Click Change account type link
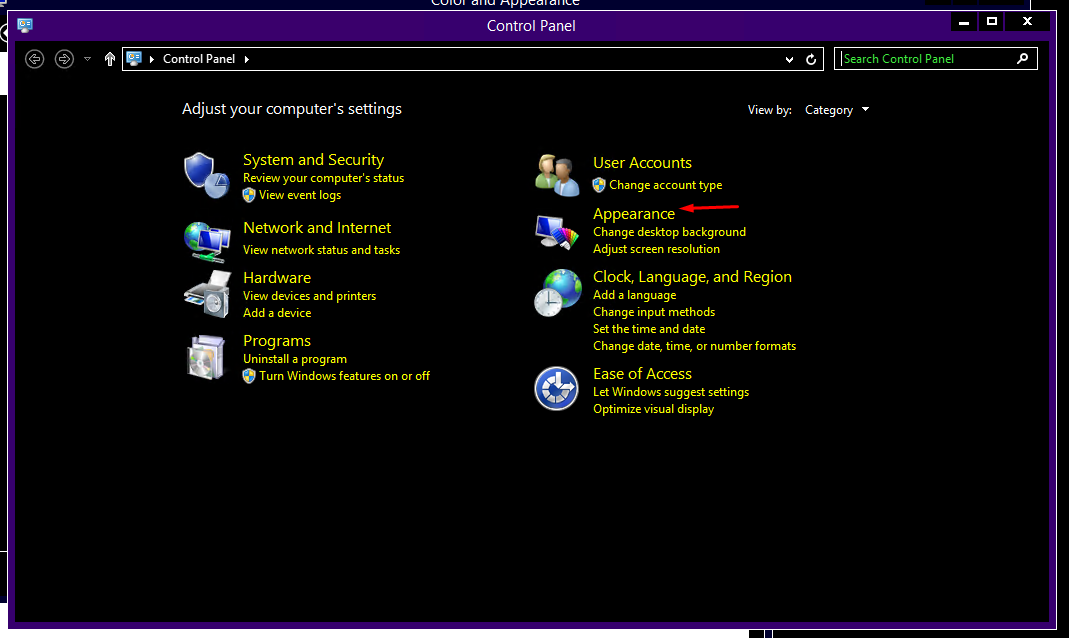Viewport: 1069px width, 638px height. point(665,185)
